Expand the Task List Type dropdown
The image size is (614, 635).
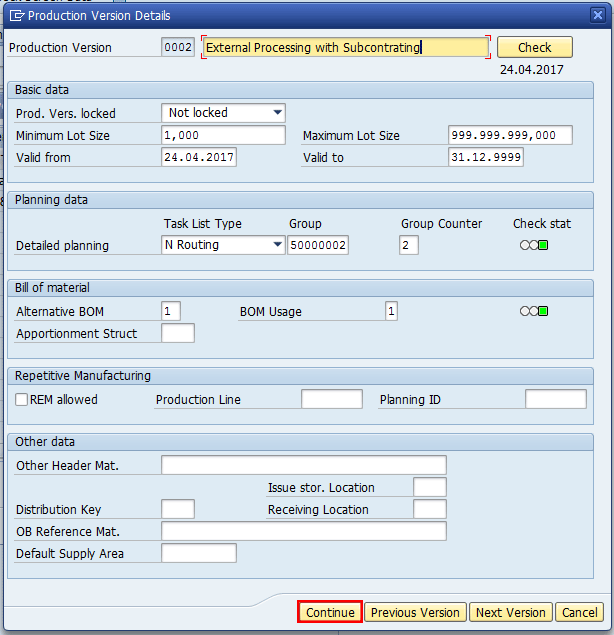click(277, 245)
